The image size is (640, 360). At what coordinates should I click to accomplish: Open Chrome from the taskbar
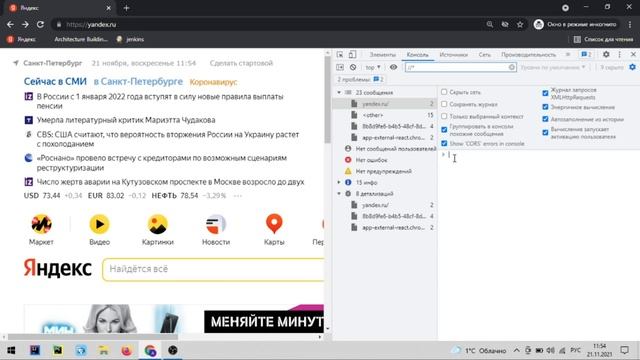click(150, 350)
